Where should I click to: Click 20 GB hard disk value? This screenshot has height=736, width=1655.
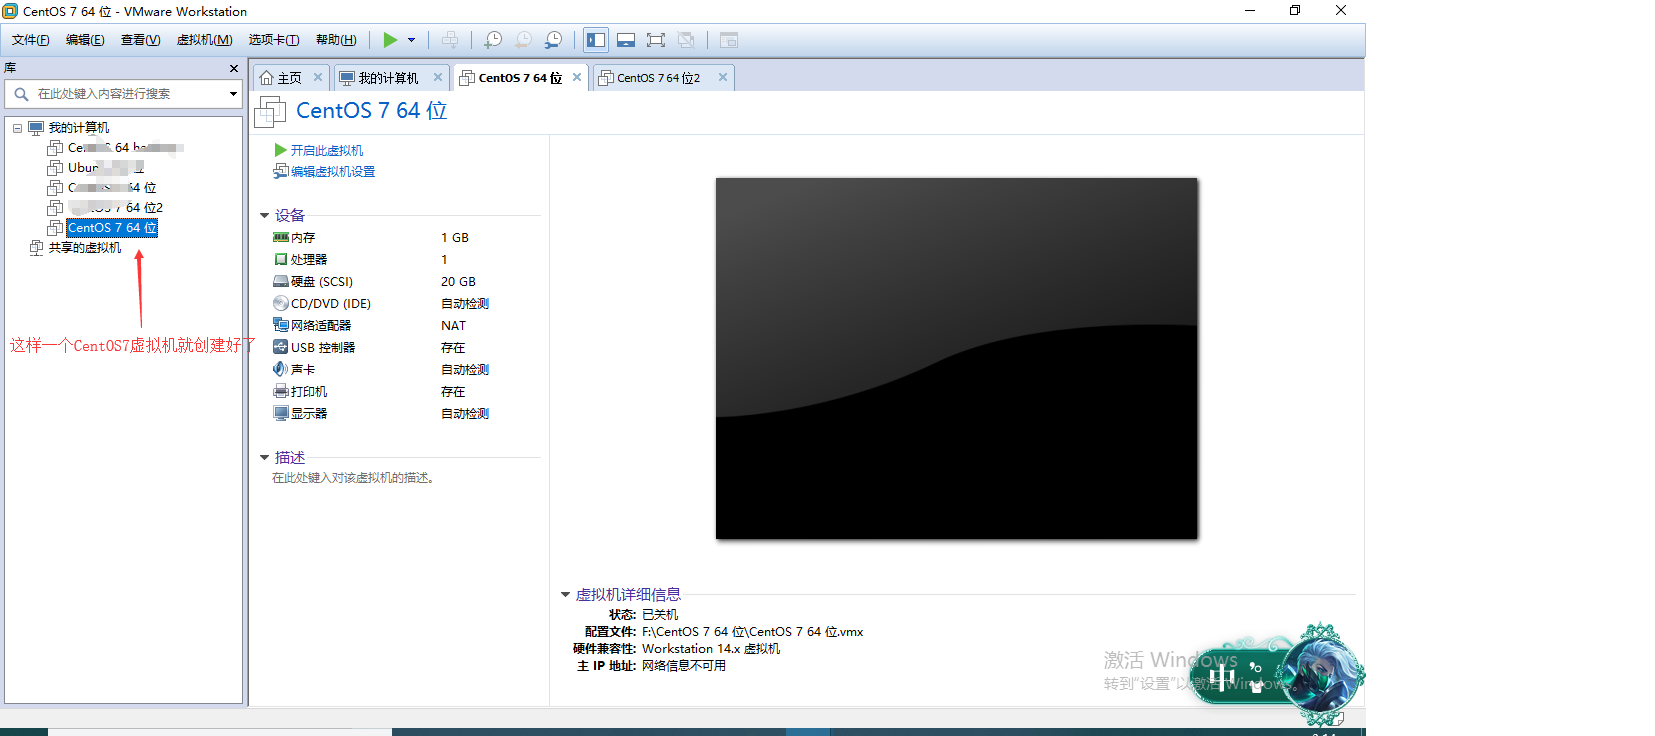458,282
